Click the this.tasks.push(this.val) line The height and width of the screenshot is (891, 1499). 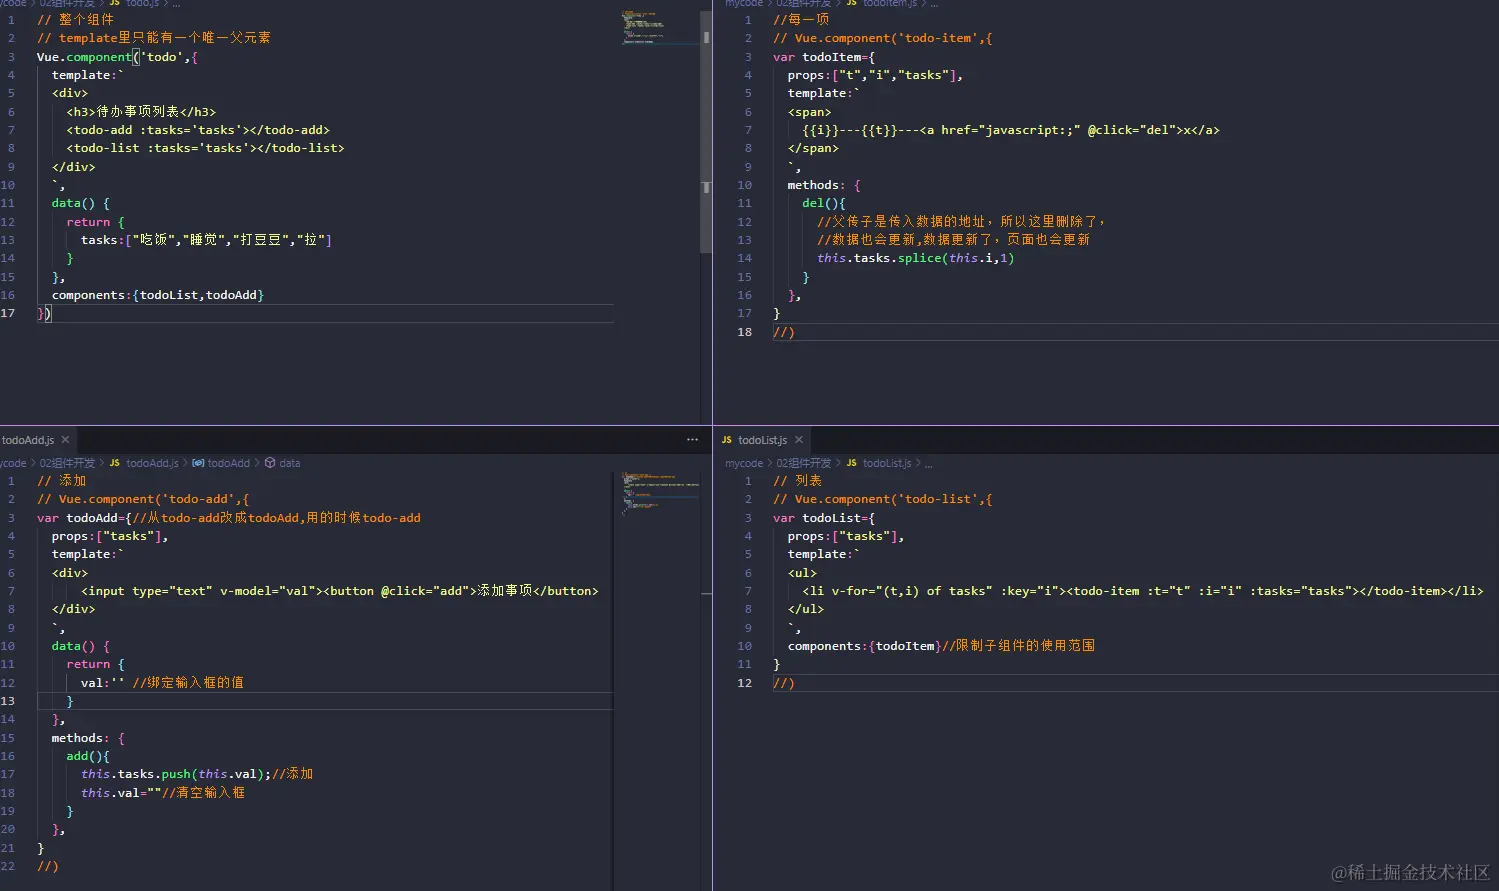click(197, 774)
